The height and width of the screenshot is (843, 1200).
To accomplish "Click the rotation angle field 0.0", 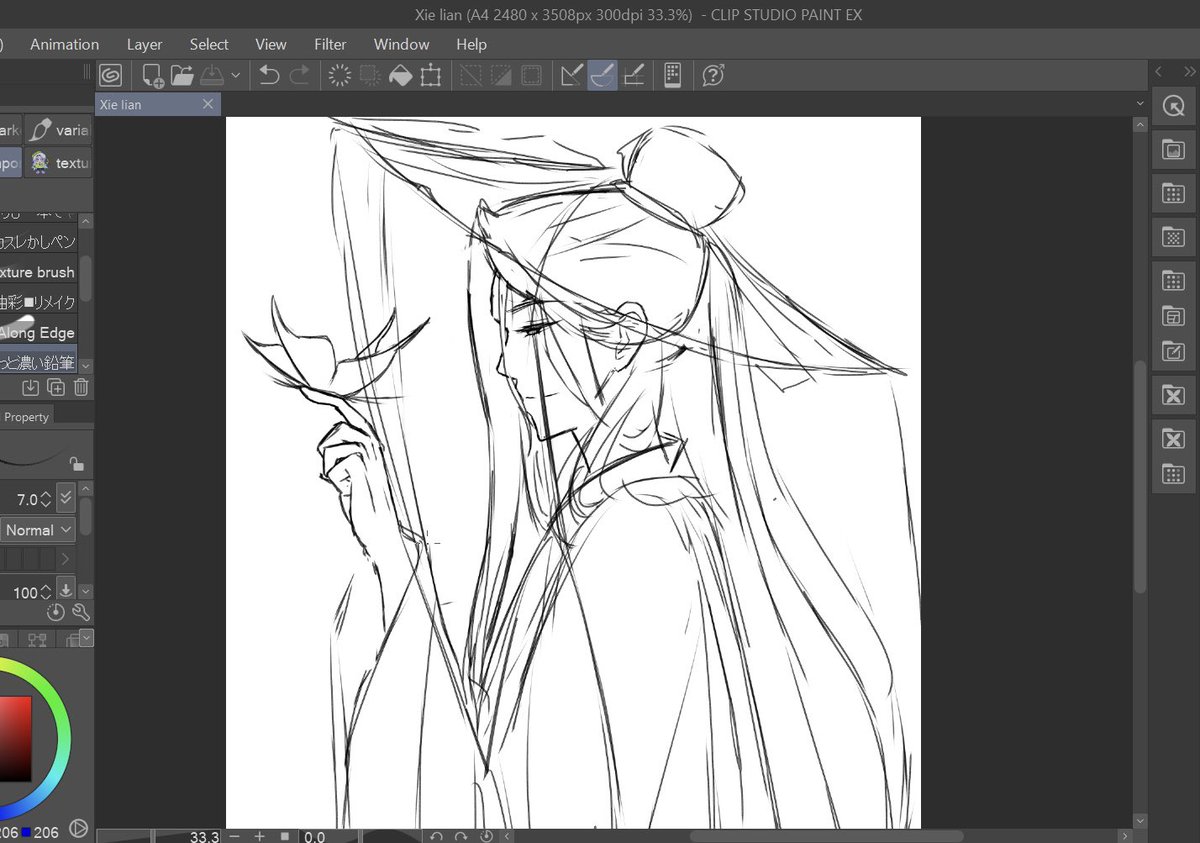I will [x=314, y=836].
